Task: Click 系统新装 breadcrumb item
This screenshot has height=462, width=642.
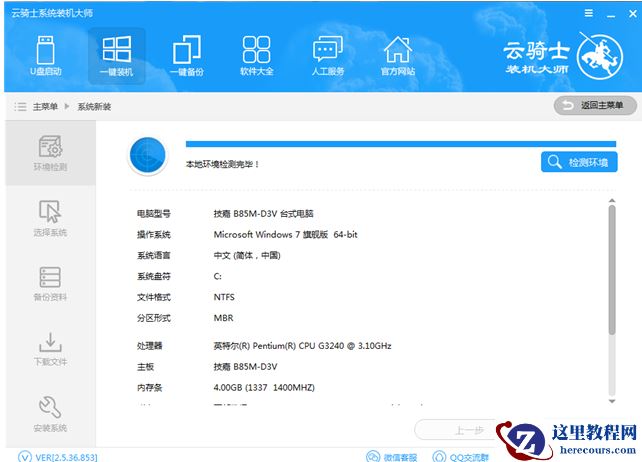Action: pyautogui.click(x=94, y=107)
